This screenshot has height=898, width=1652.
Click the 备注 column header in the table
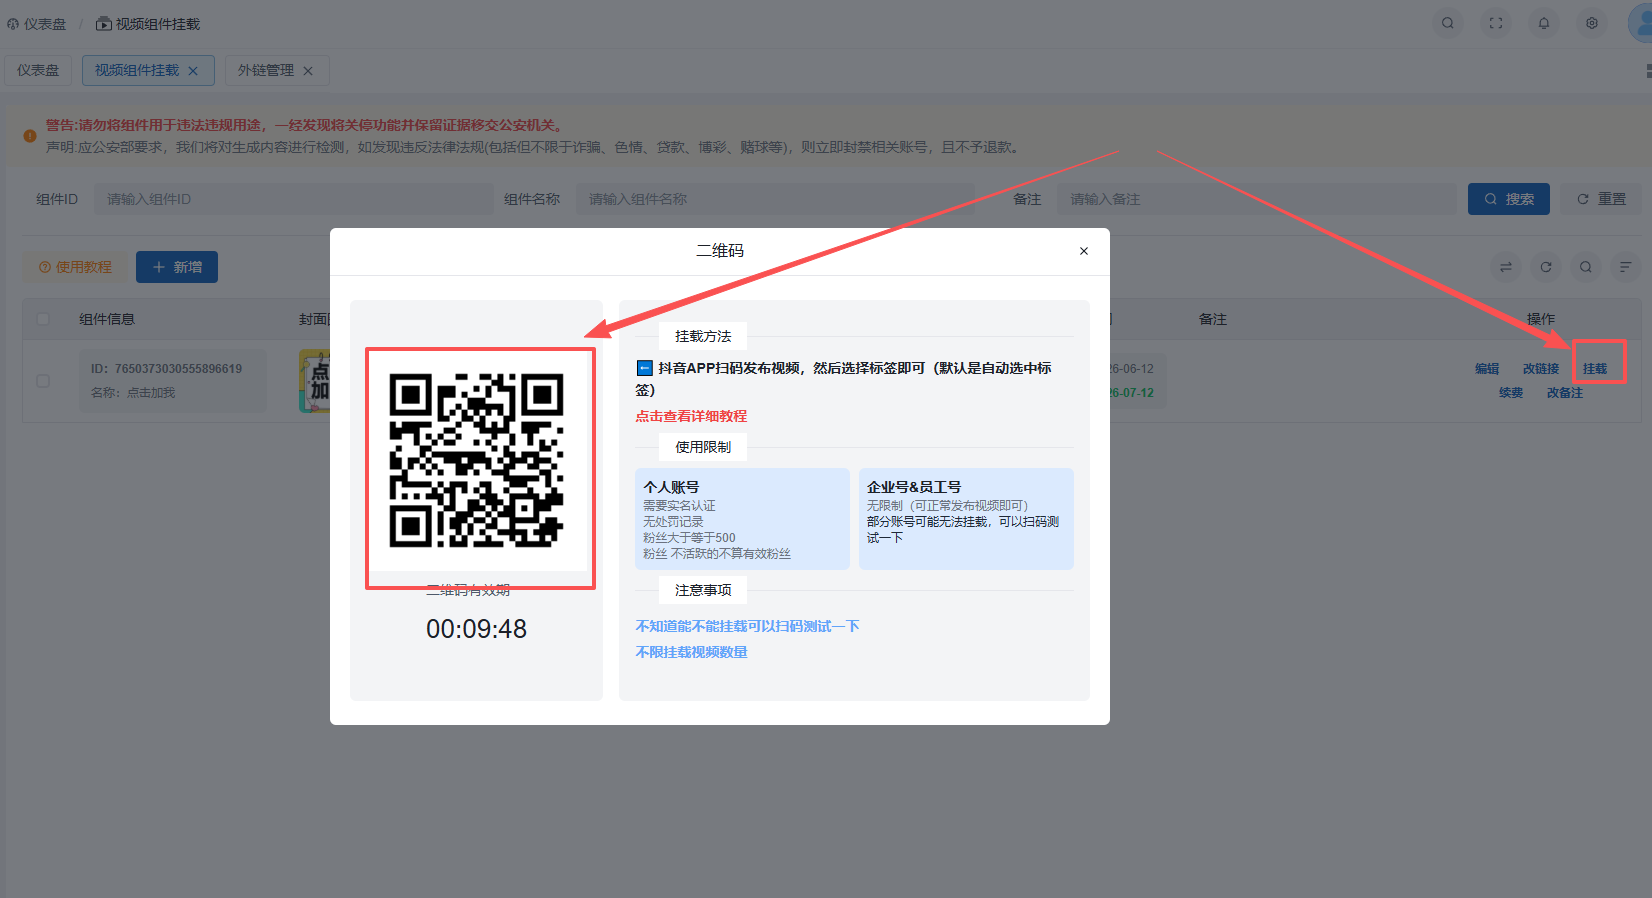[1213, 319]
